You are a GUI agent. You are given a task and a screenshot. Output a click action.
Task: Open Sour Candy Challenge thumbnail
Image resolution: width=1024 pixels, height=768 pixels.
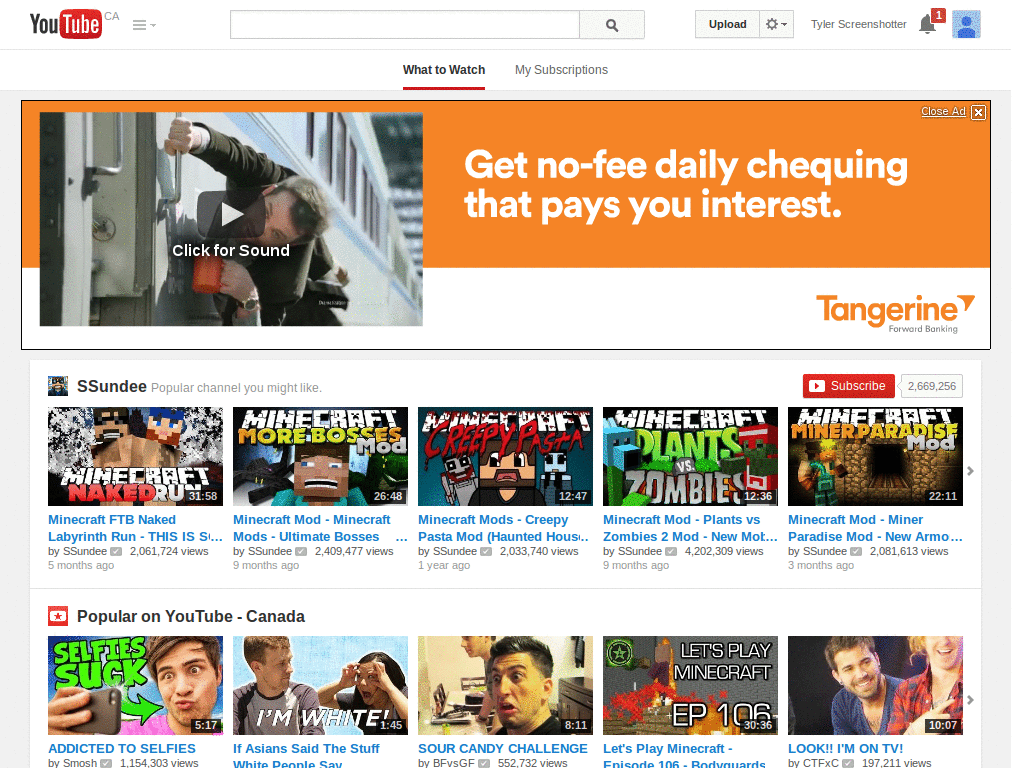(x=505, y=686)
